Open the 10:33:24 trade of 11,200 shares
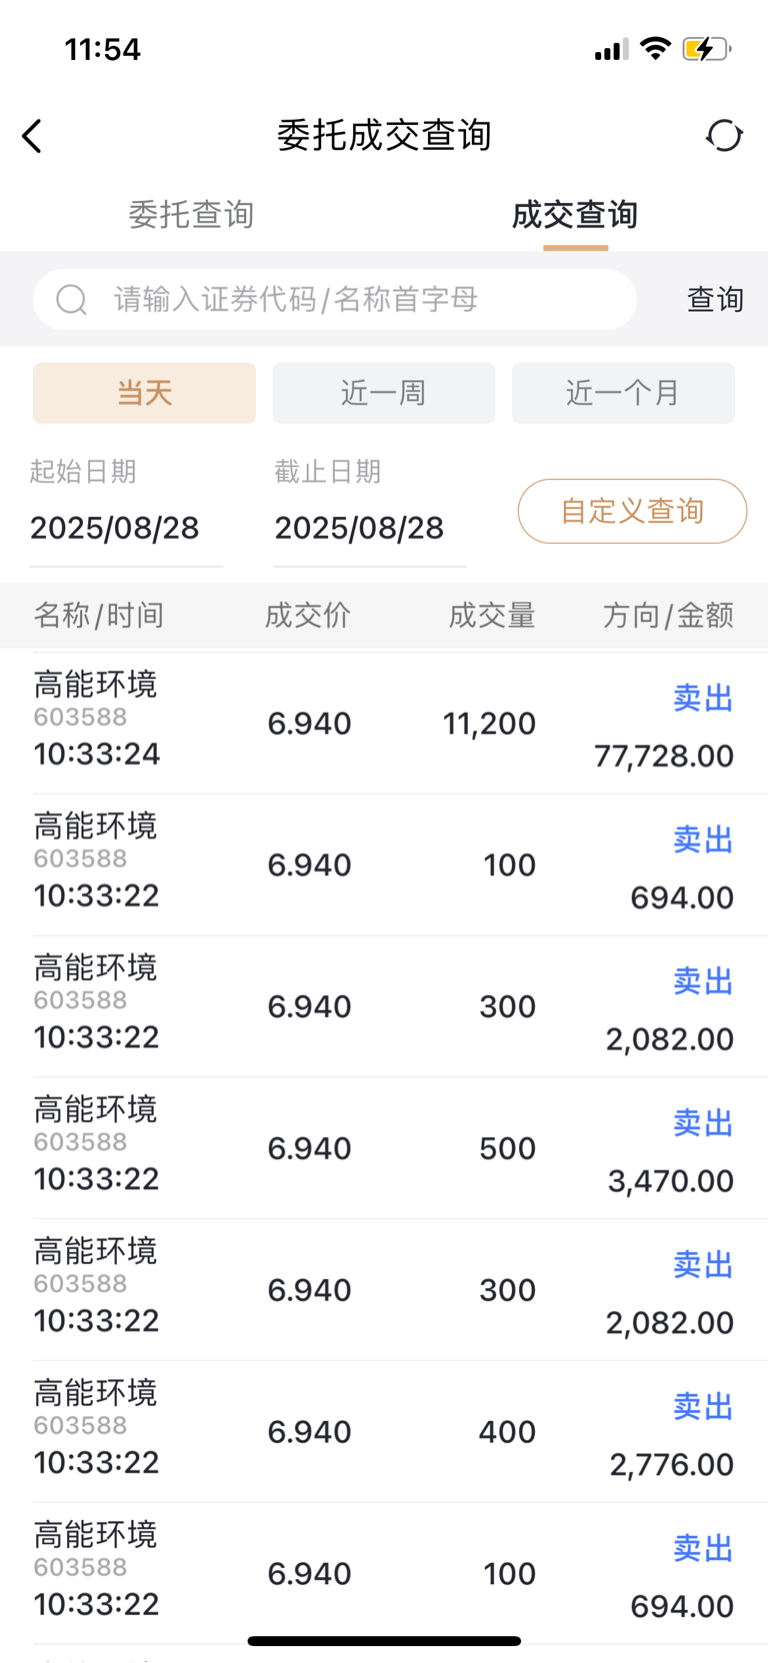This screenshot has height=1663, width=768. click(x=384, y=723)
